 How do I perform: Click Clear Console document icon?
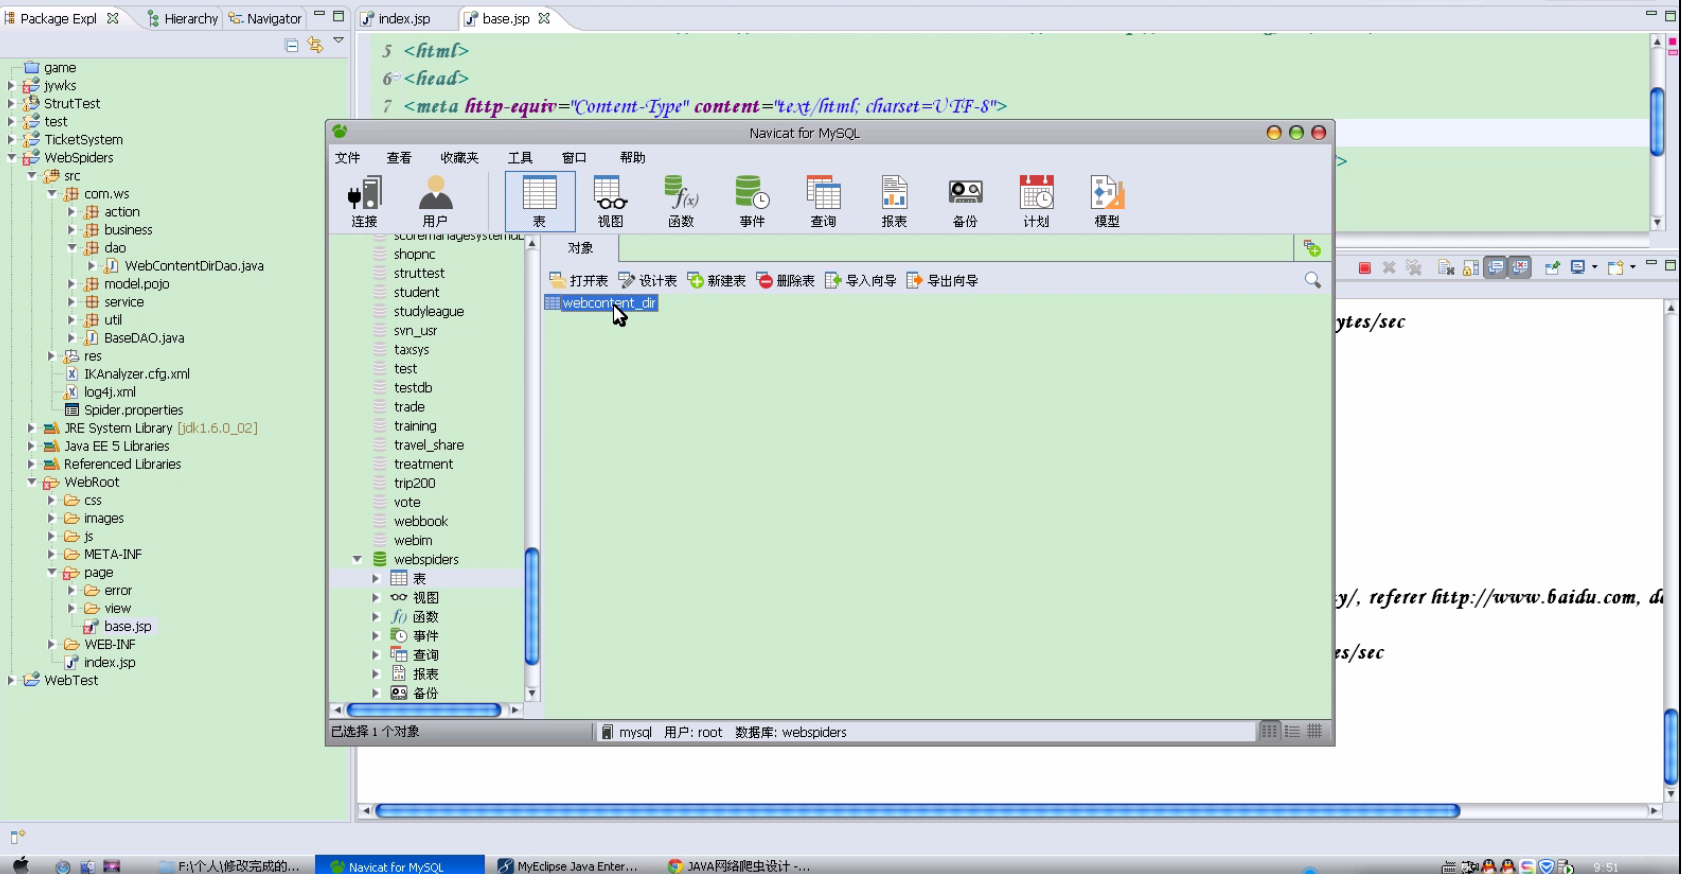click(1446, 268)
